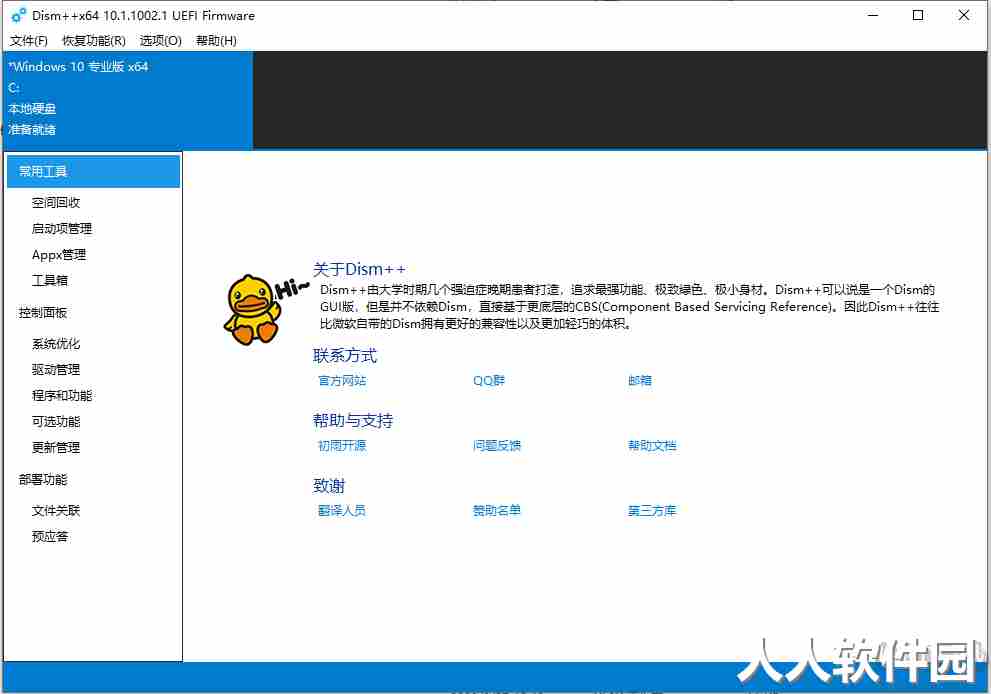This screenshot has width=991, height=694.
Task: Open 可选功能 in the sidebar
Action: point(56,422)
